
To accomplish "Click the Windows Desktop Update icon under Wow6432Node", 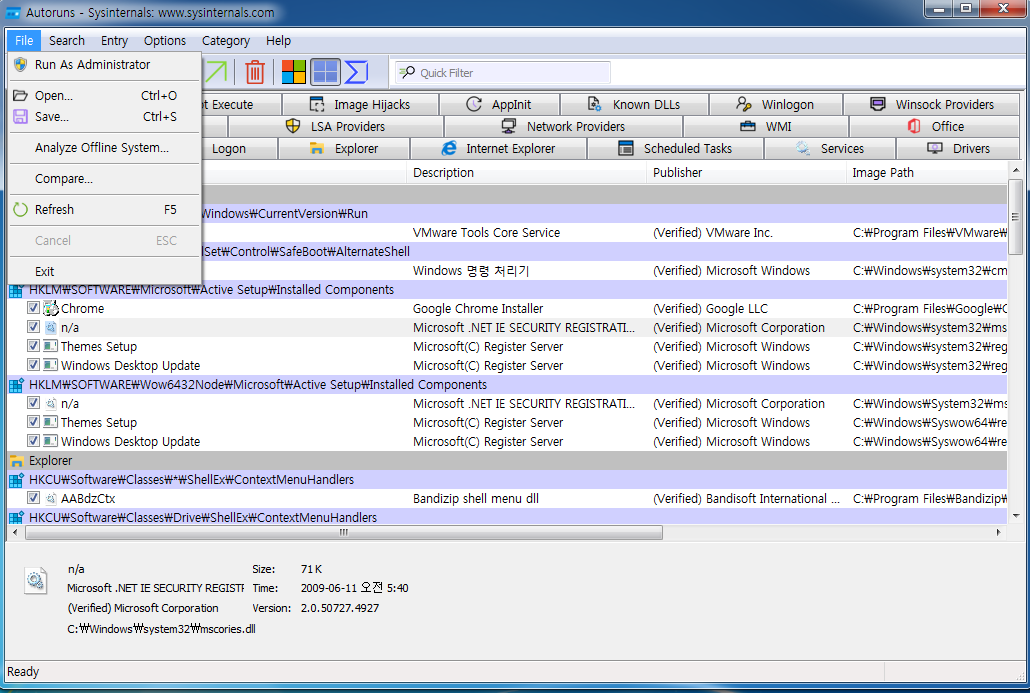I will [x=51, y=441].
